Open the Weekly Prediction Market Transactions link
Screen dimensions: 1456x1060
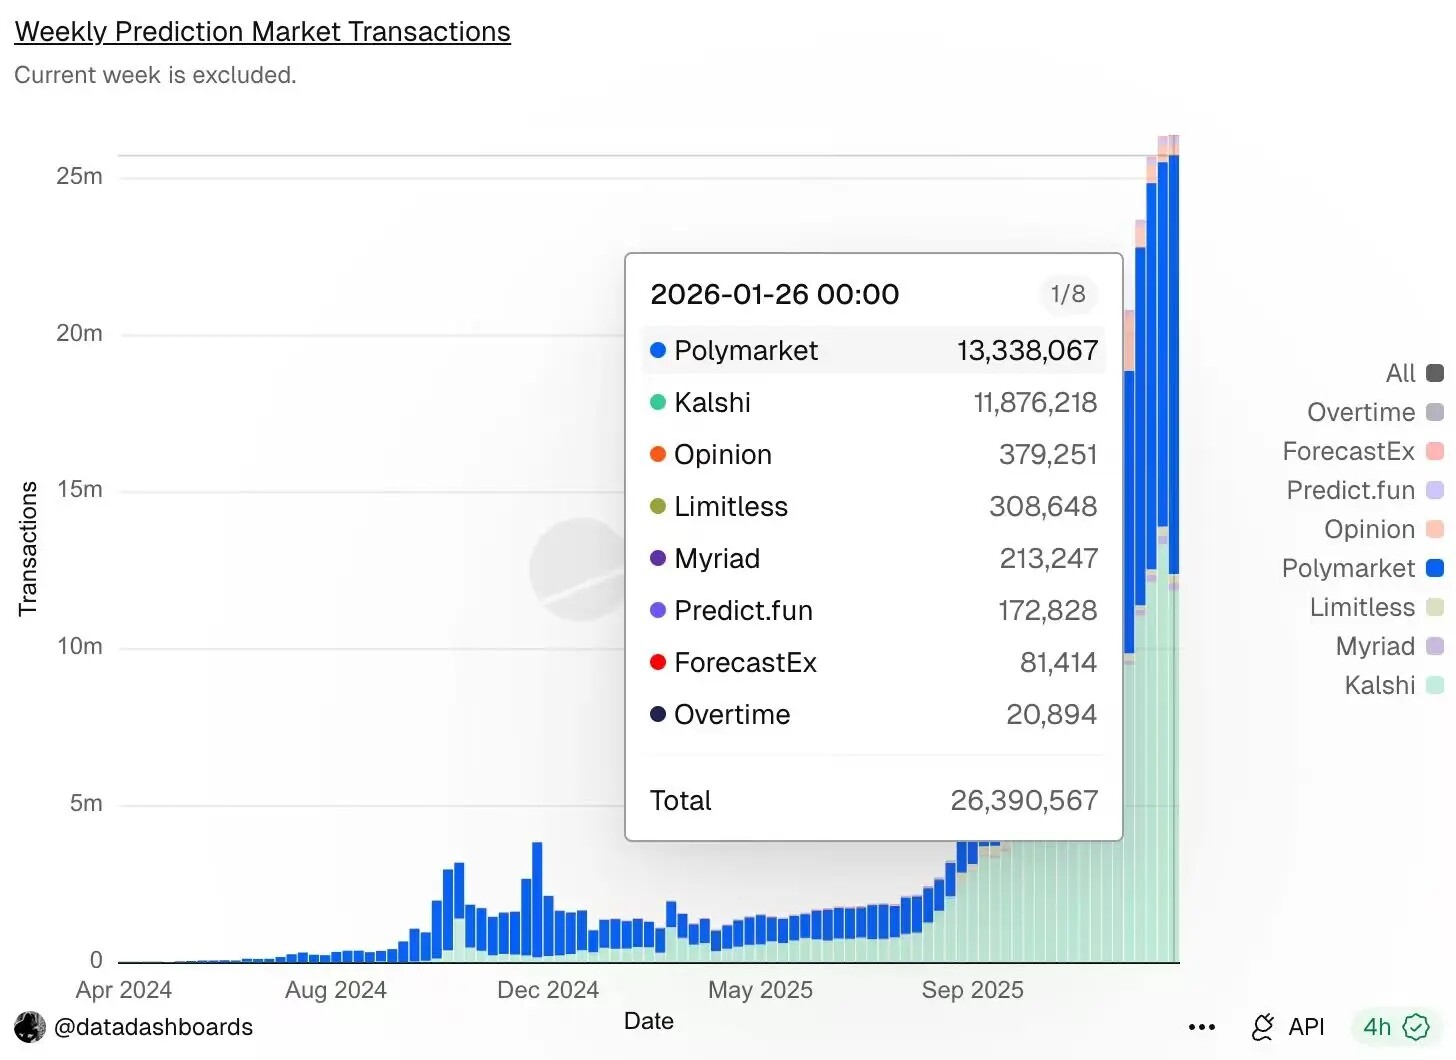coord(262,31)
